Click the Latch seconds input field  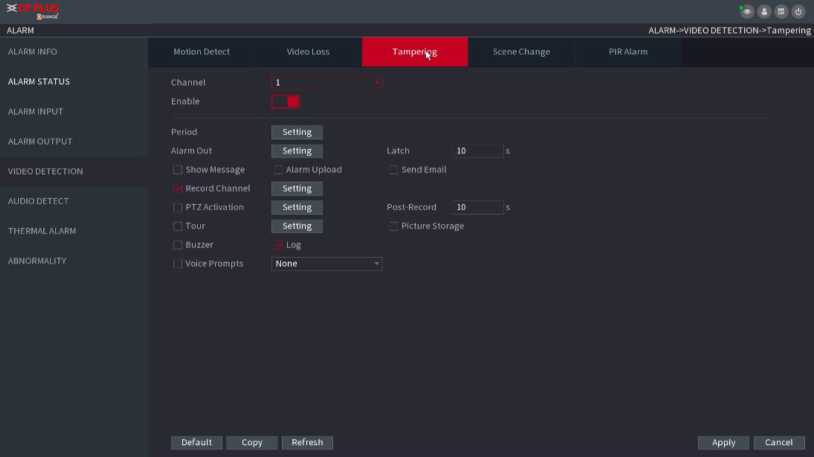[477, 151]
